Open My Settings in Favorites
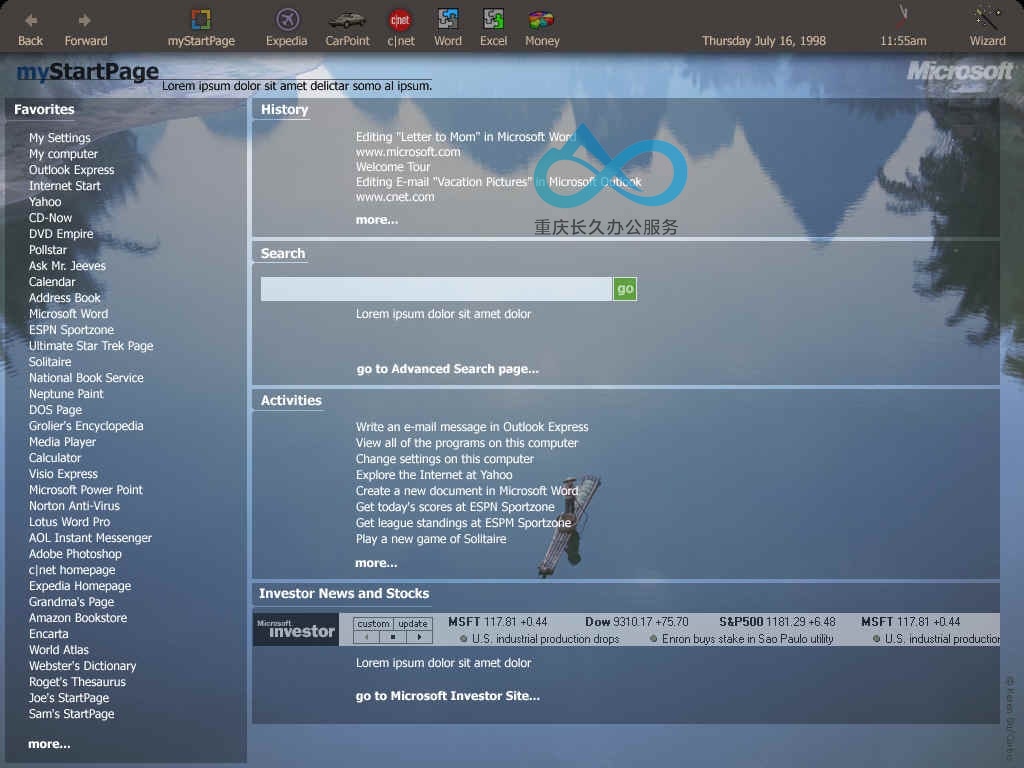1024x768 pixels. coord(59,138)
